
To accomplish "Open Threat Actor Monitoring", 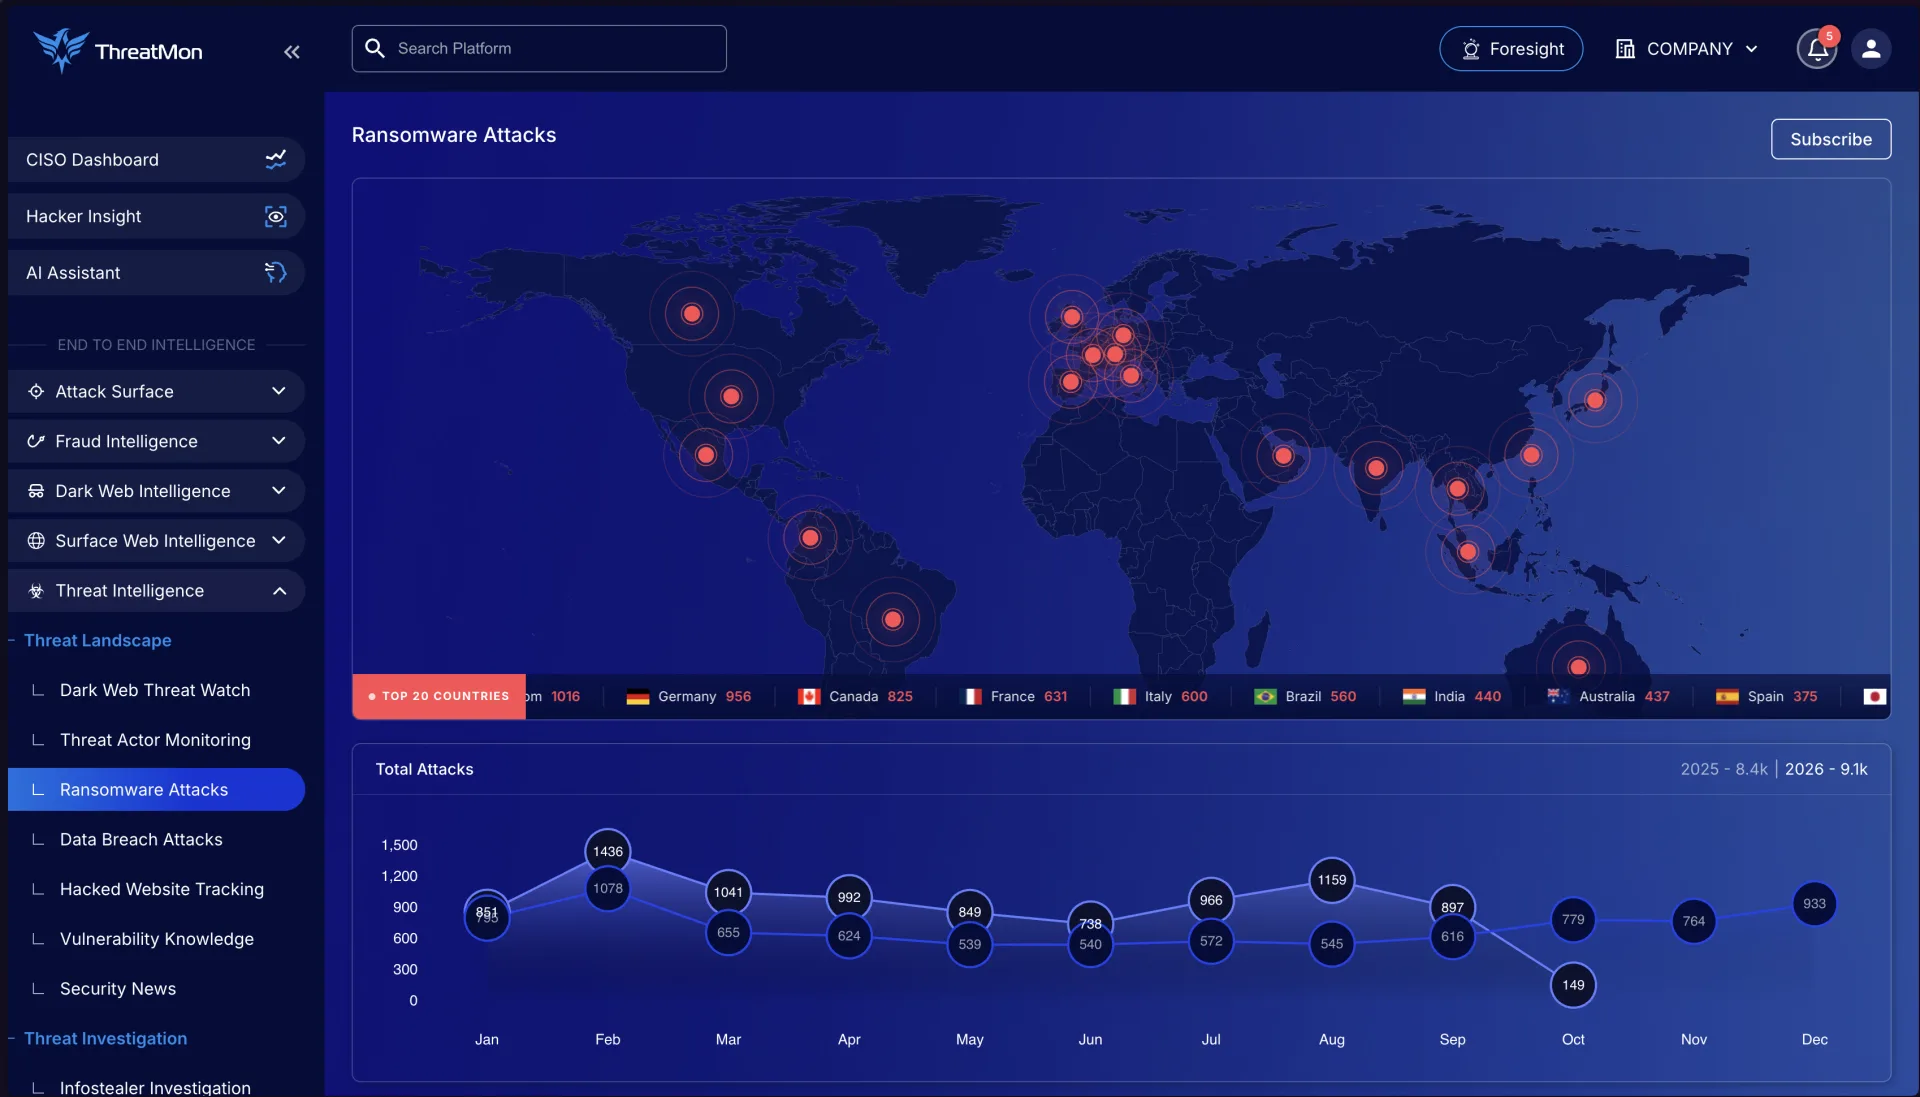I will pos(155,740).
